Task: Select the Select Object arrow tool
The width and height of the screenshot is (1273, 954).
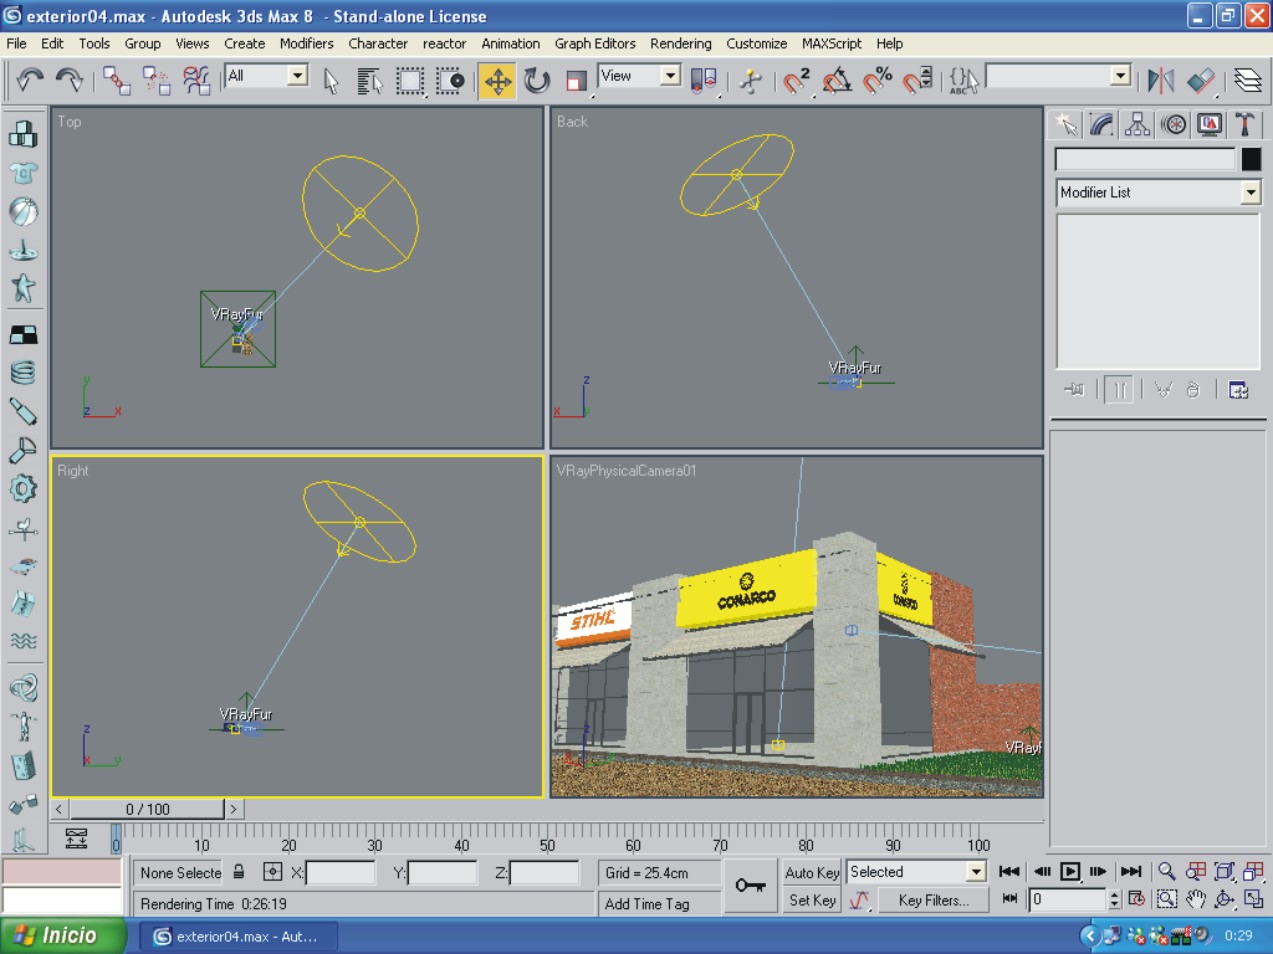Action: tap(331, 80)
